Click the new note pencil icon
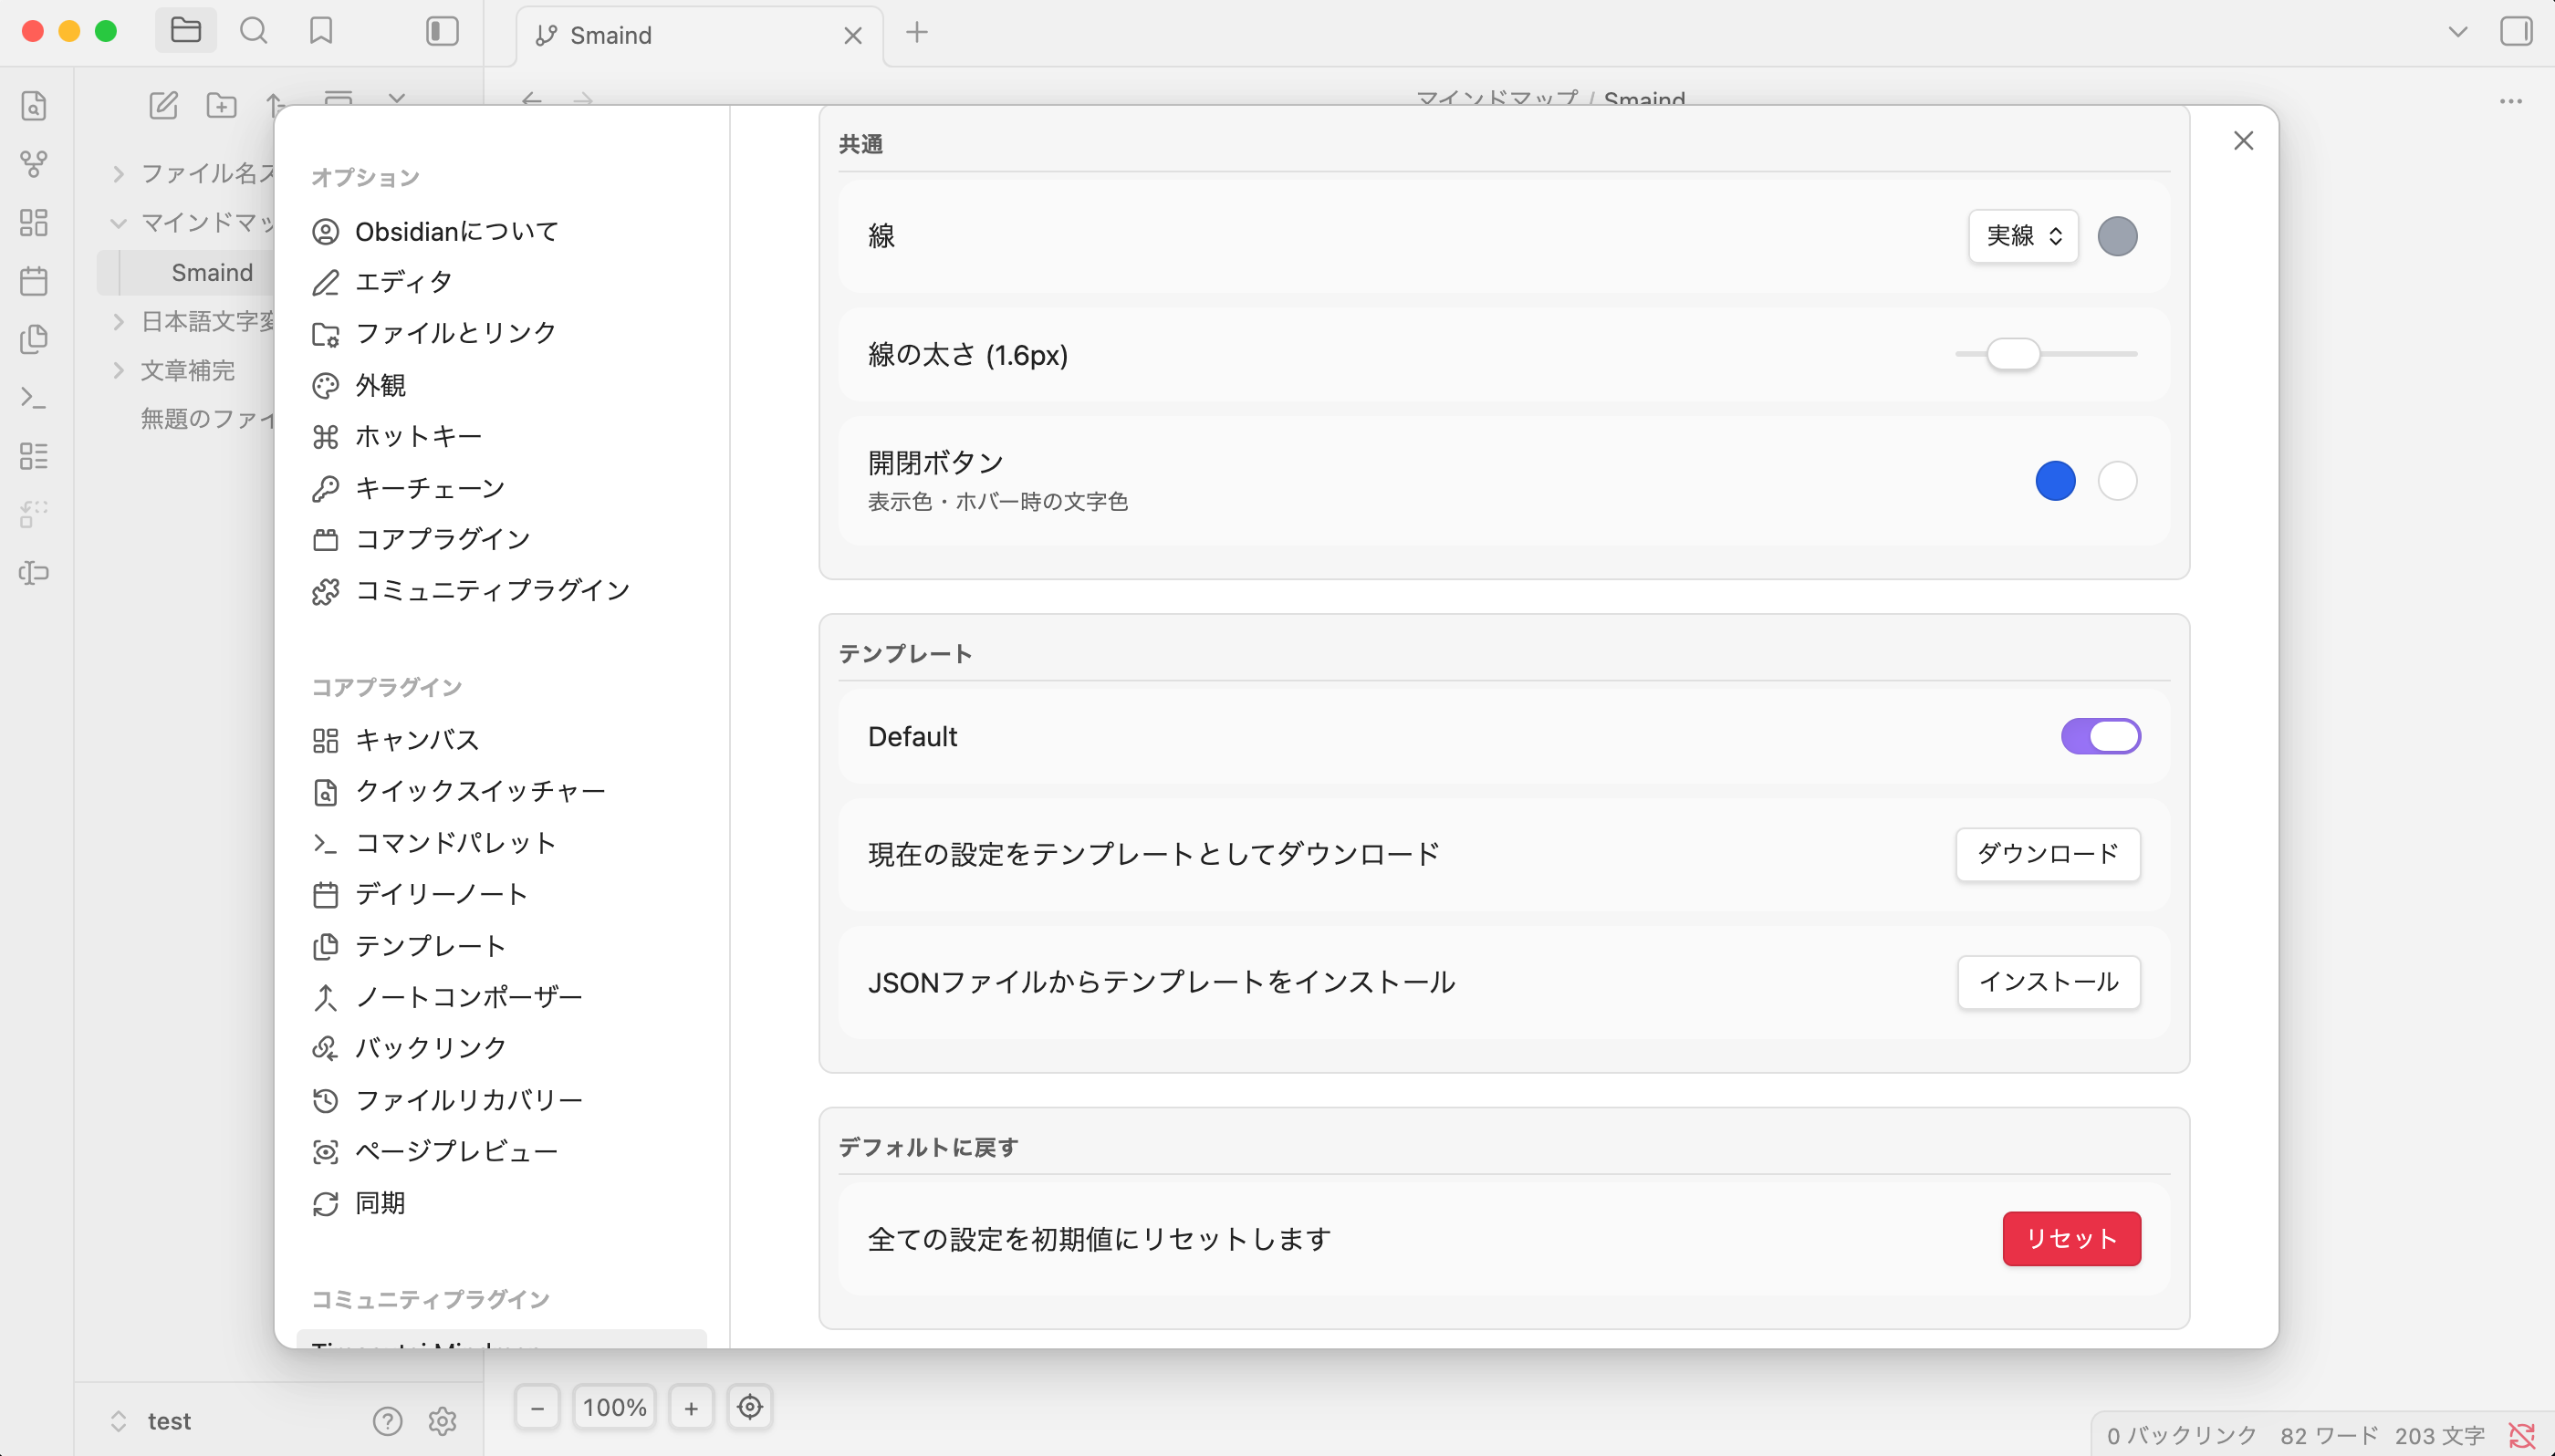The height and width of the screenshot is (1456, 2555). [x=163, y=104]
